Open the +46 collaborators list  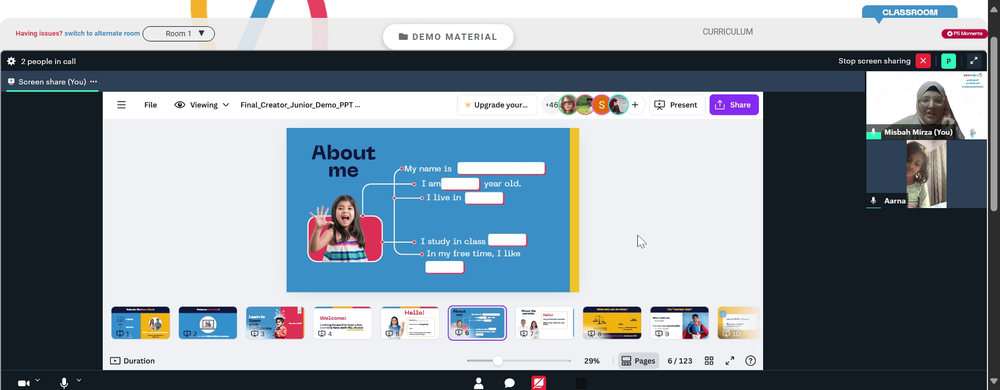[x=551, y=105]
